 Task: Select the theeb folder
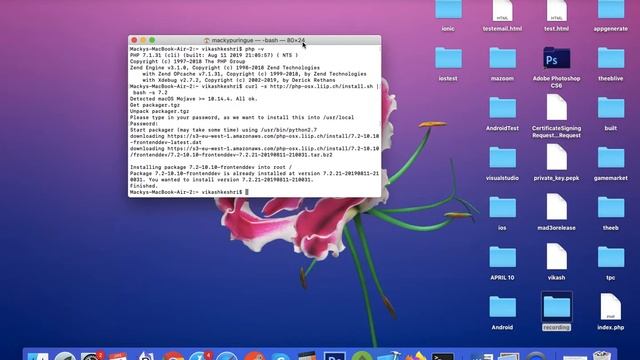point(611,207)
